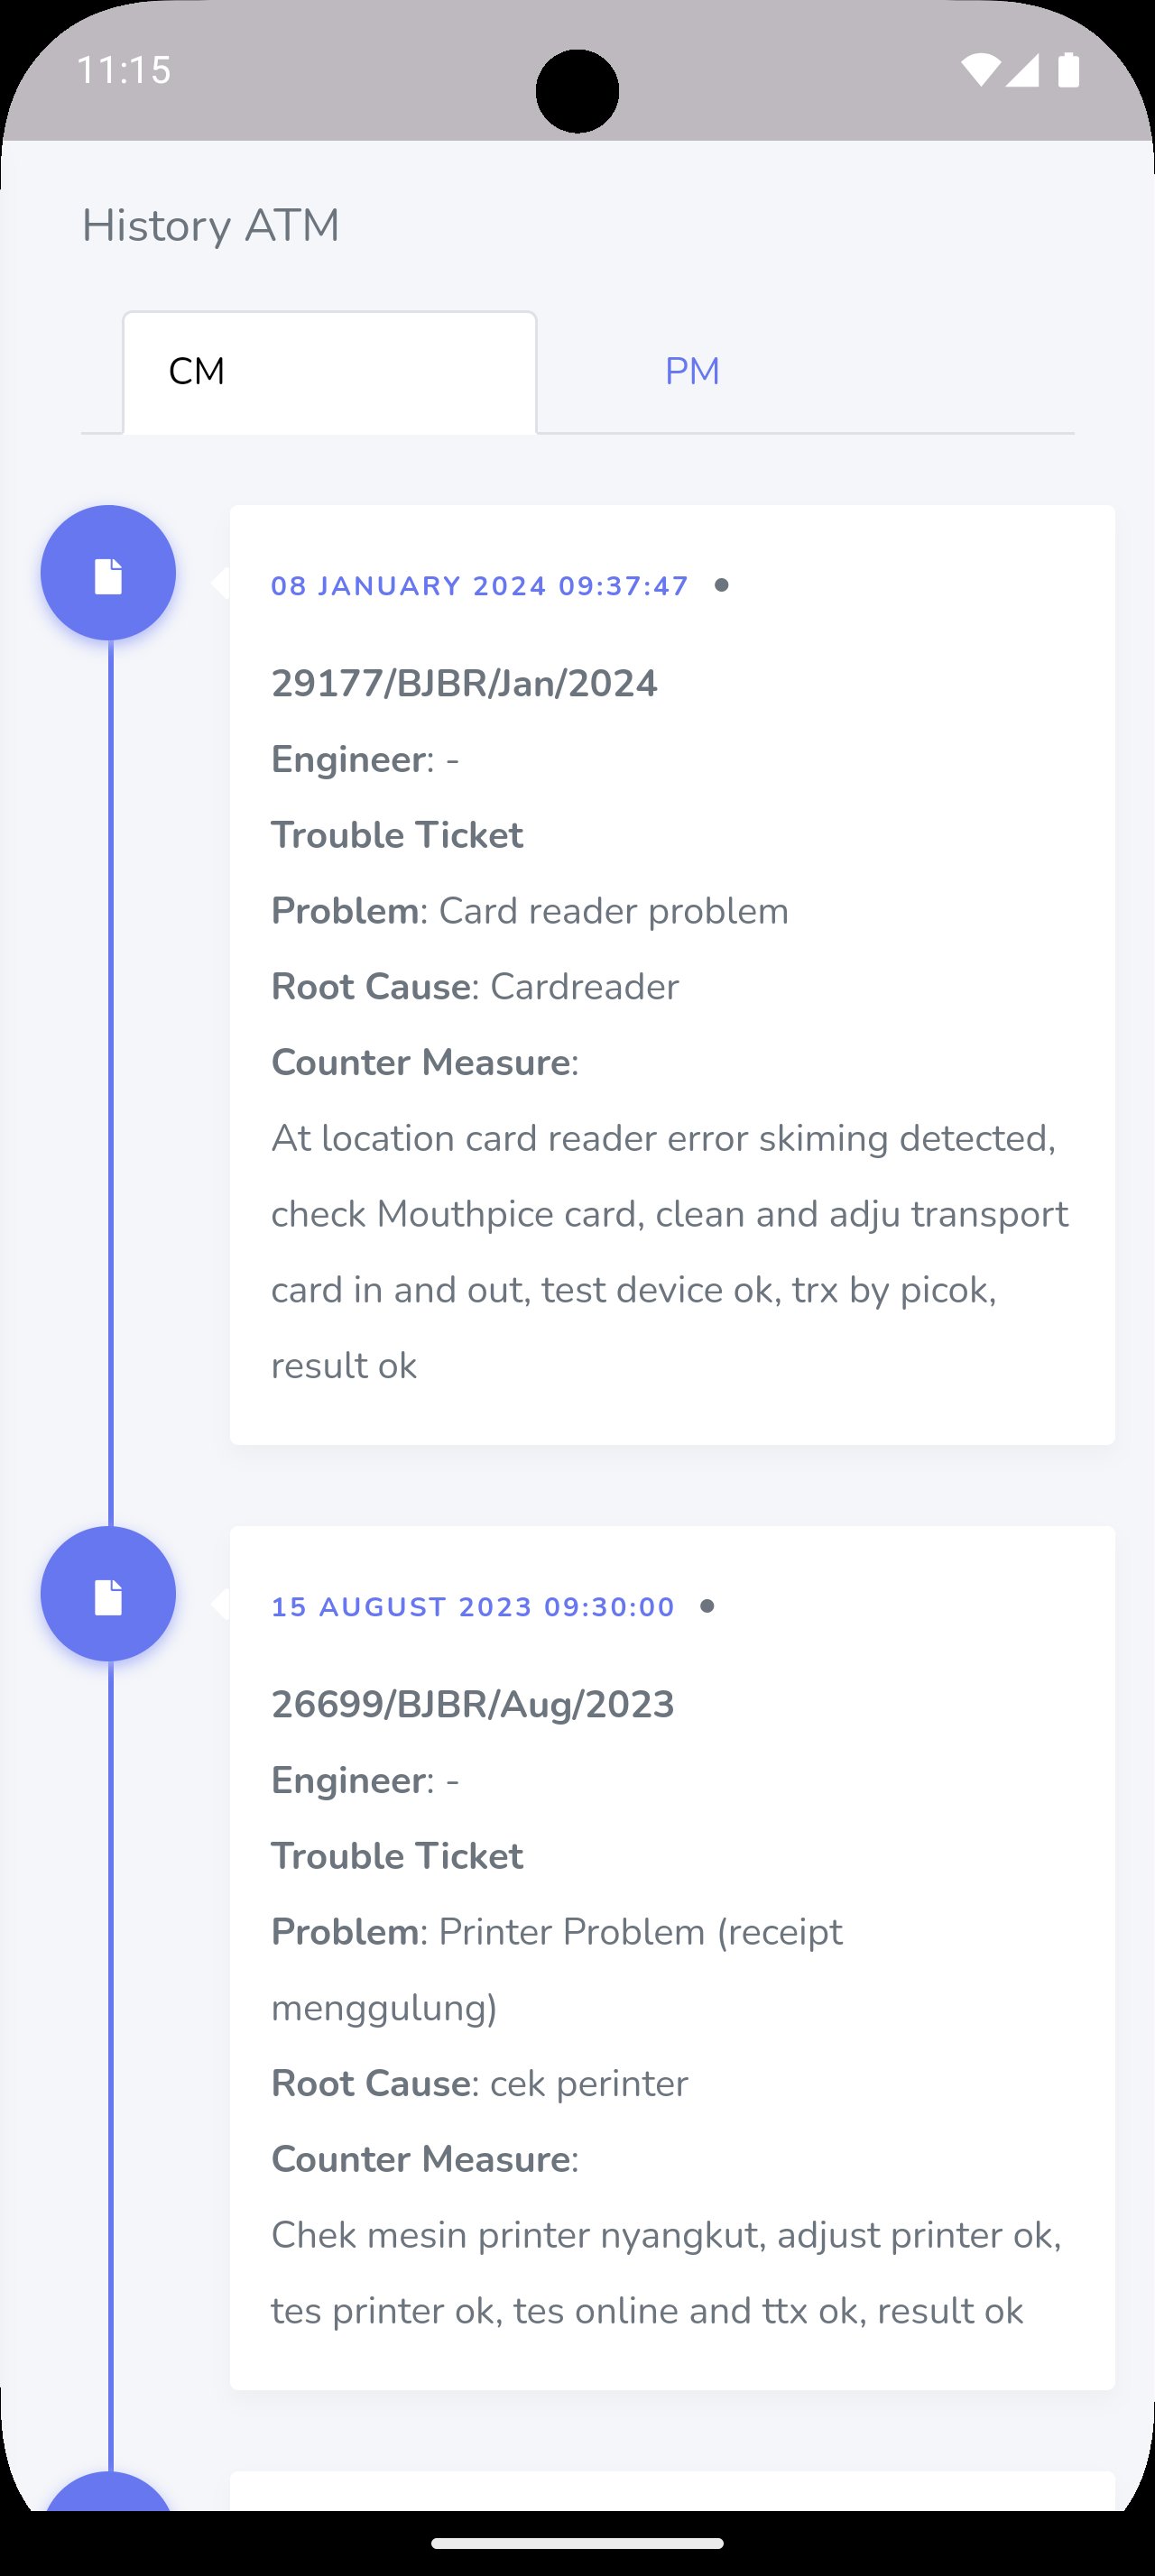Image resolution: width=1155 pixels, height=2576 pixels.
Task: Click the document icon for 15 August 2023 entry
Action: click(x=108, y=1595)
